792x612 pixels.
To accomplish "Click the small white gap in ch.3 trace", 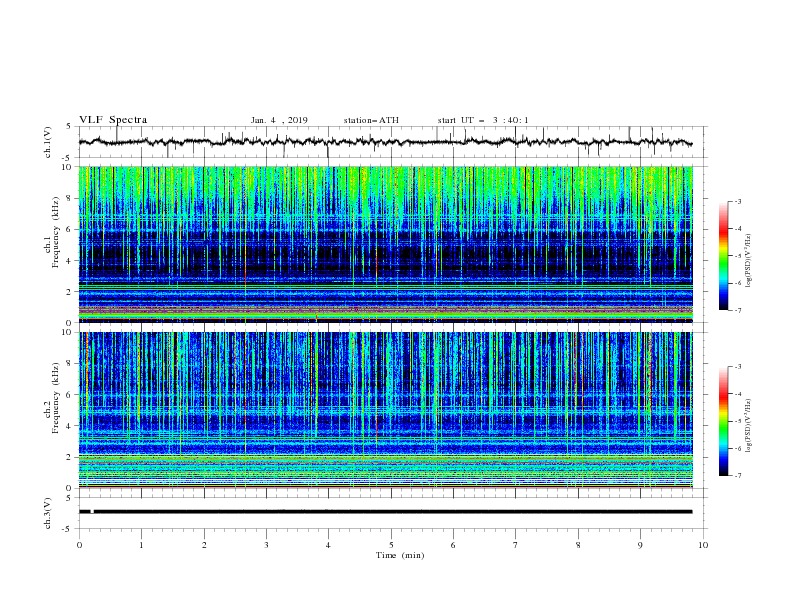I will (x=92, y=512).
